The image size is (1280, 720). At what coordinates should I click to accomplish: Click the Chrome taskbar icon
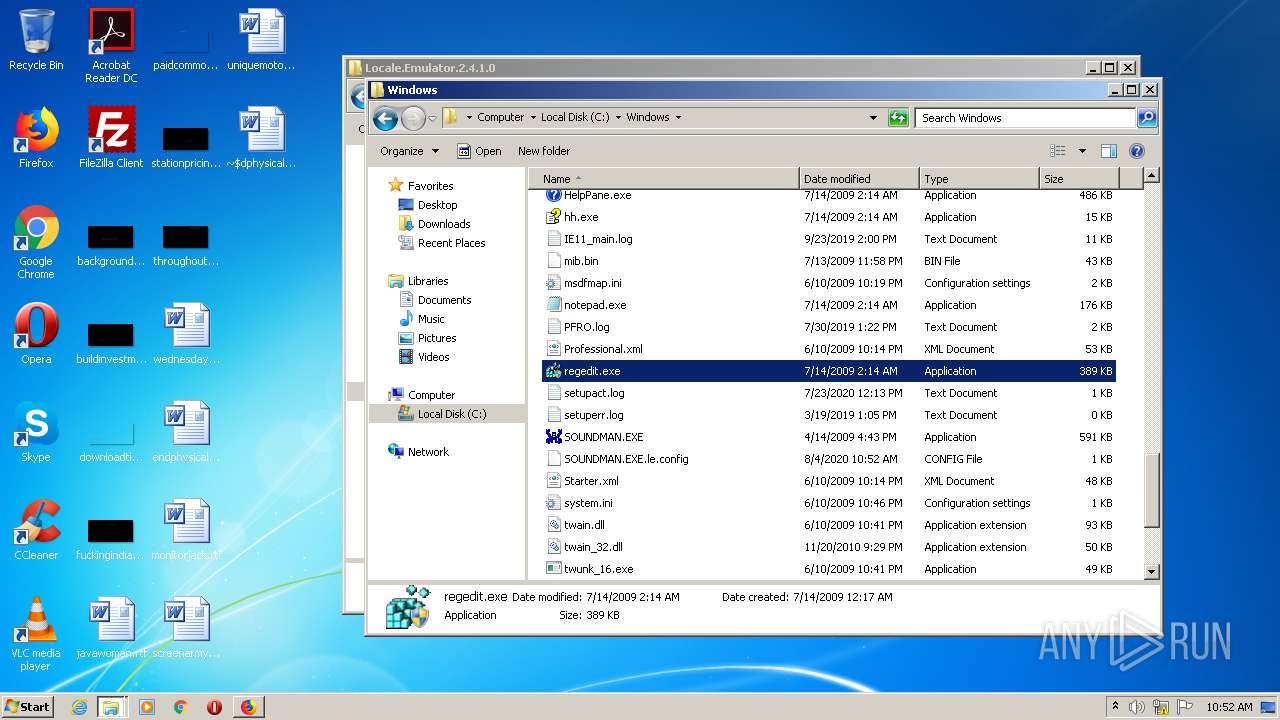[x=180, y=707]
